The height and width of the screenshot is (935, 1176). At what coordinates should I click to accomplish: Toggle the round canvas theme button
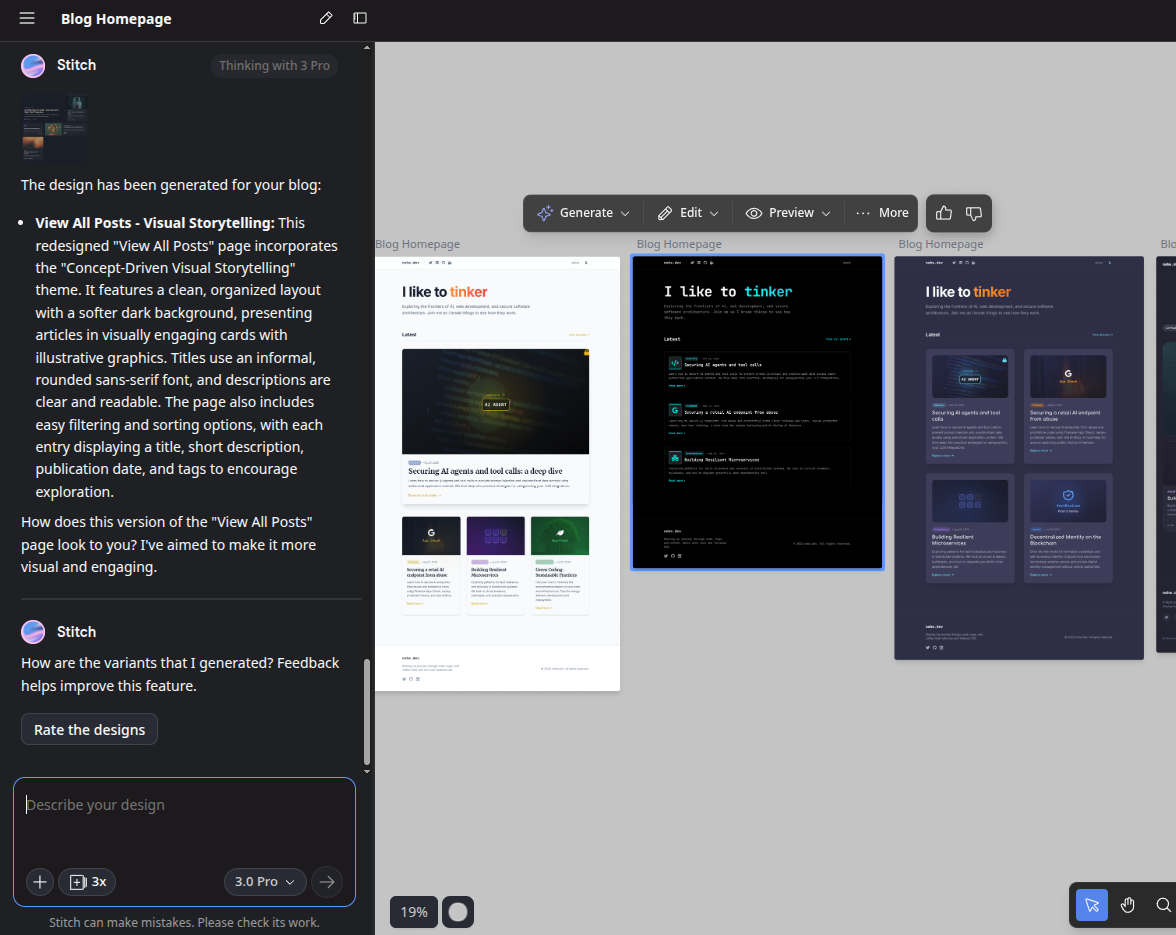pos(458,912)
